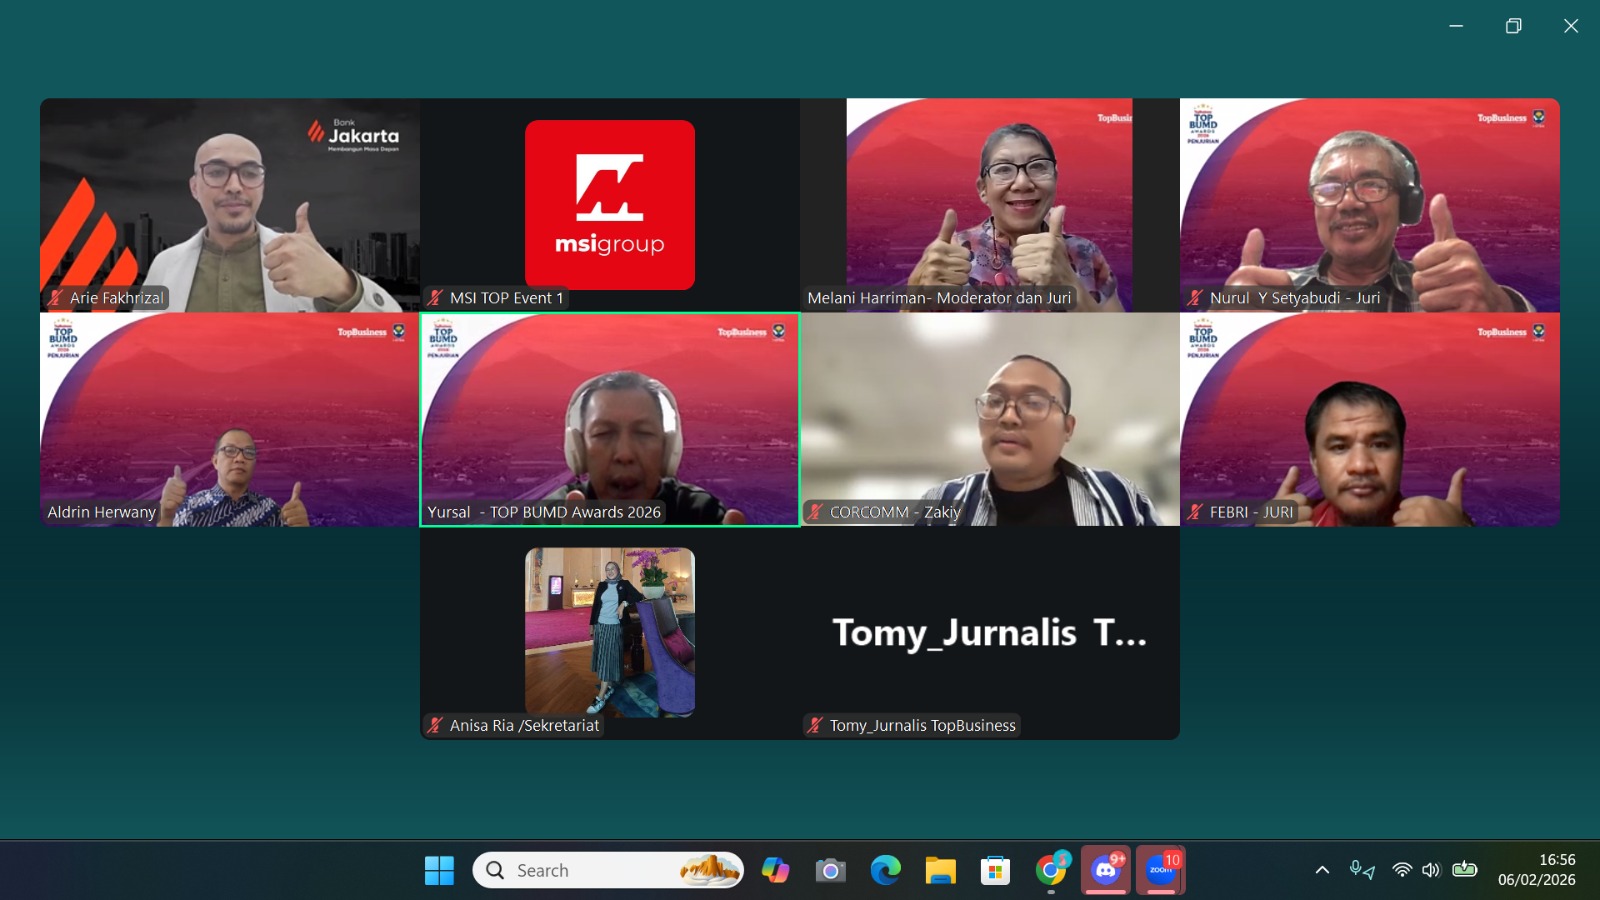The image size is (1600, 900).
Task: Open Microsoft Store from taskbar
Action: point(995,871)
